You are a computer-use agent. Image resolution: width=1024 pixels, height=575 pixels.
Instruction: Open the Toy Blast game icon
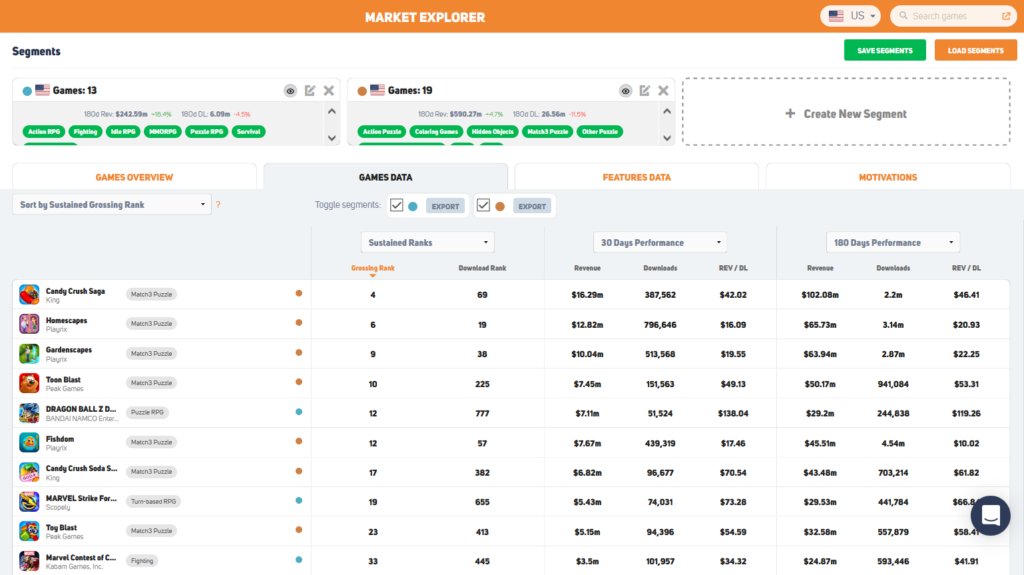pyautogui.click(x=29, y=531)
